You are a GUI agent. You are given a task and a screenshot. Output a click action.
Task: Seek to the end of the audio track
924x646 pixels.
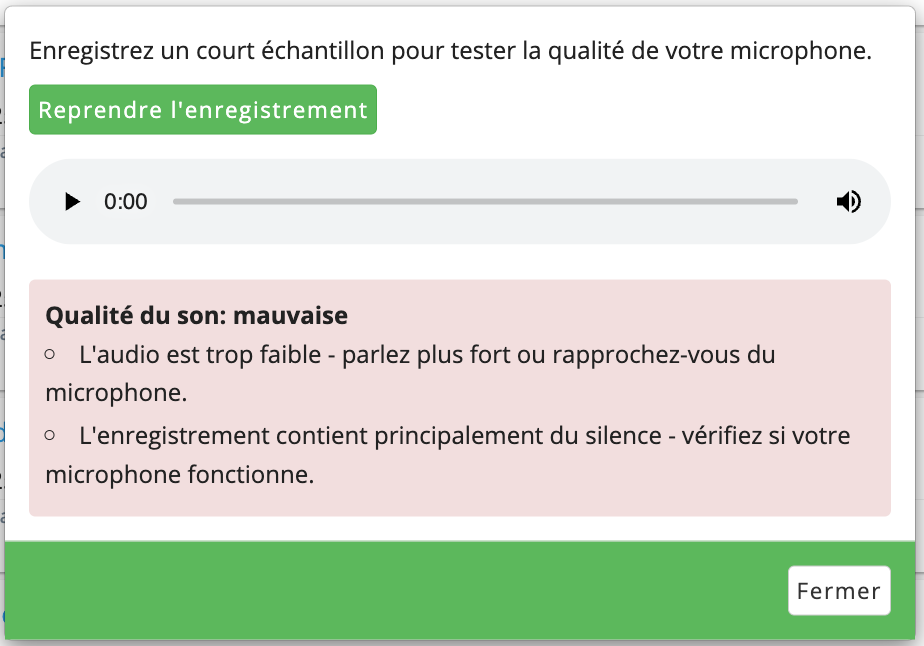(796, 202)
